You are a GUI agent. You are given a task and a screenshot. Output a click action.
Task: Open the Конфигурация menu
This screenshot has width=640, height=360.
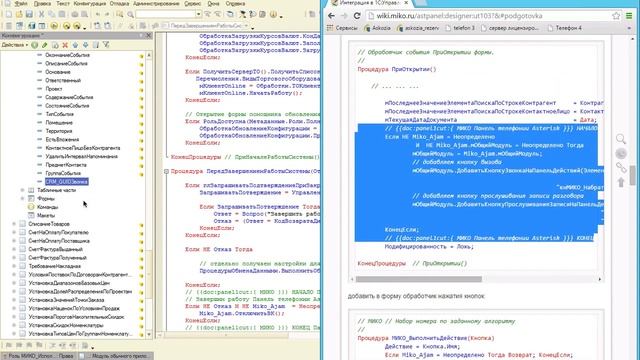pos(89,3)
